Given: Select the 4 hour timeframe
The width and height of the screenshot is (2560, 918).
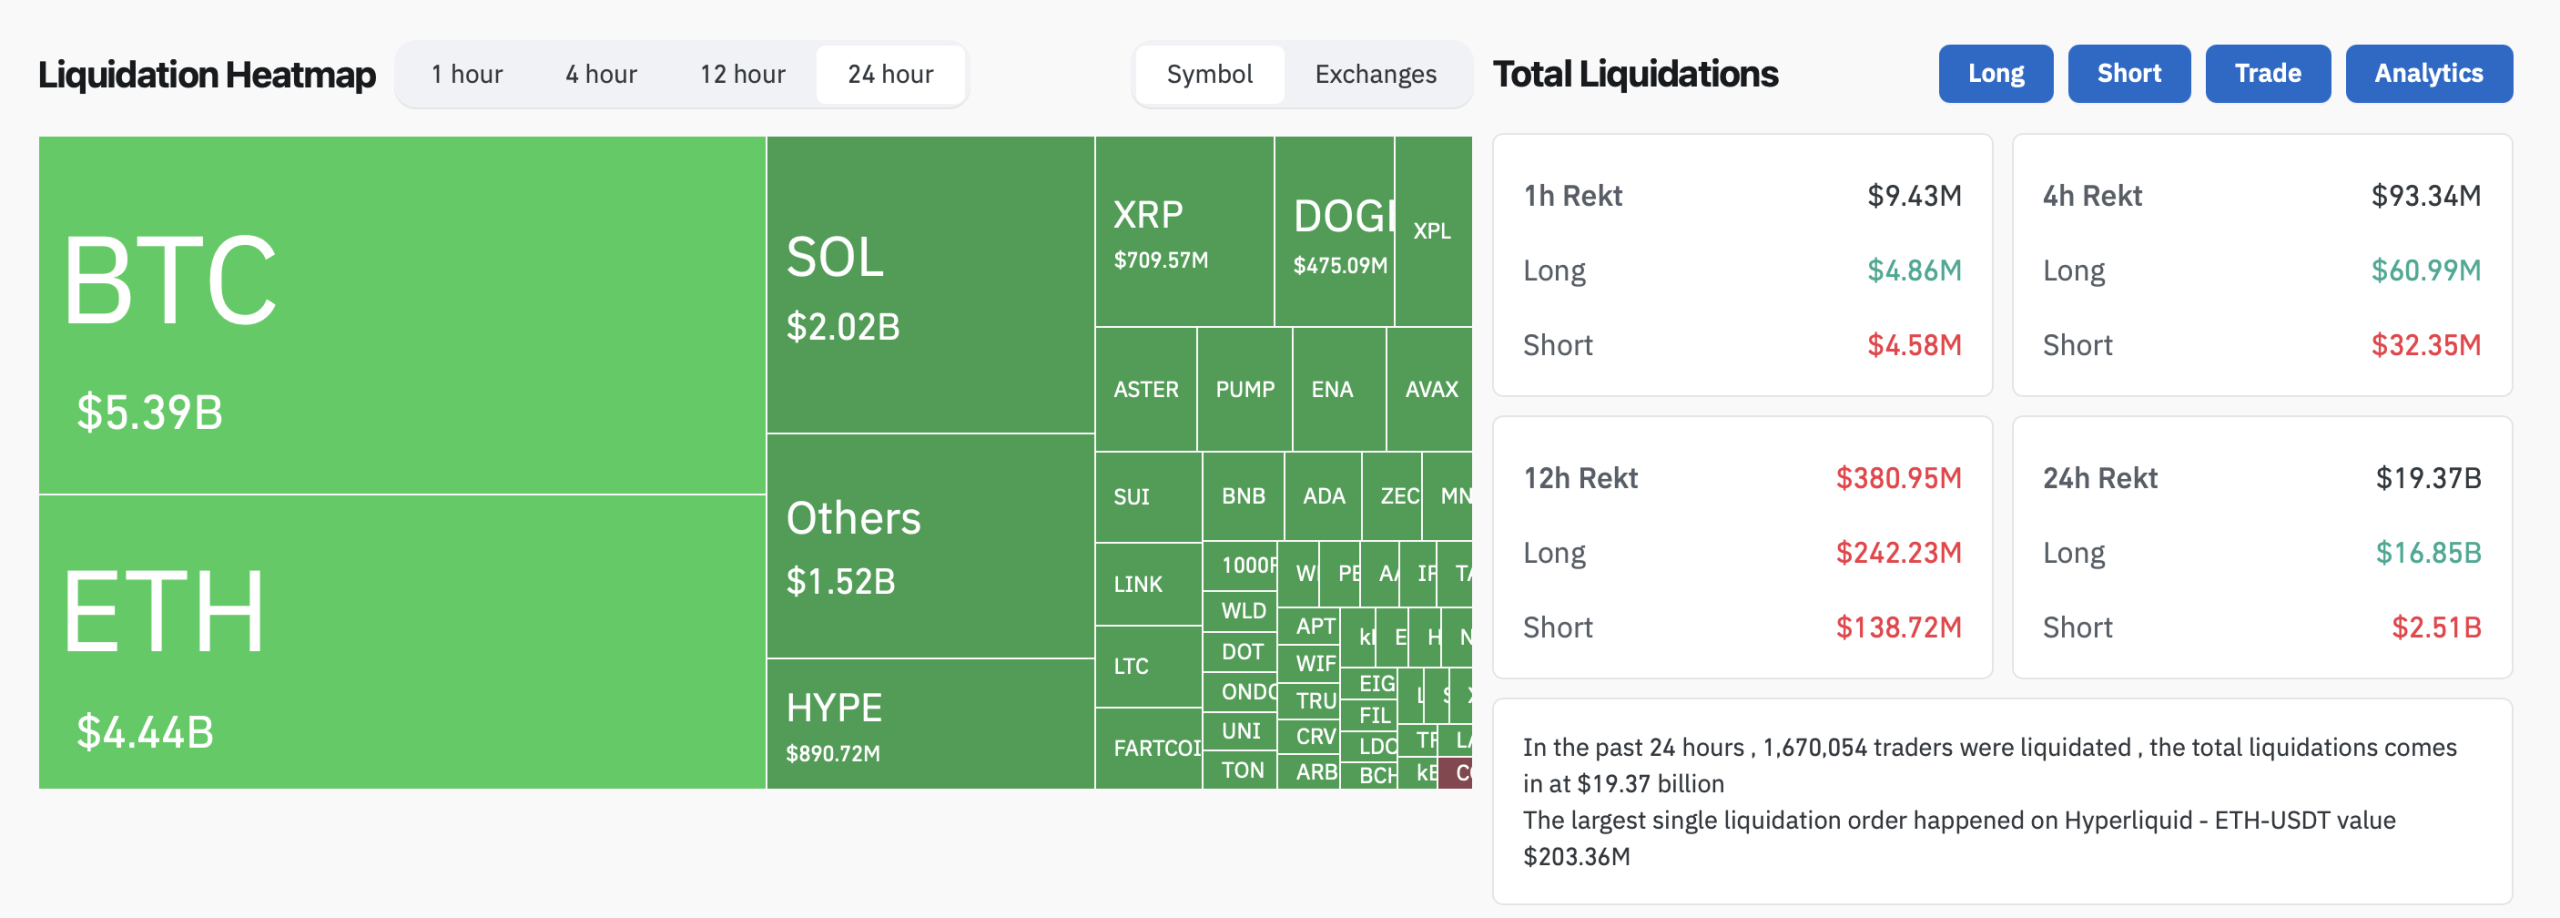Looking at the screenshot, I should 601,75.
